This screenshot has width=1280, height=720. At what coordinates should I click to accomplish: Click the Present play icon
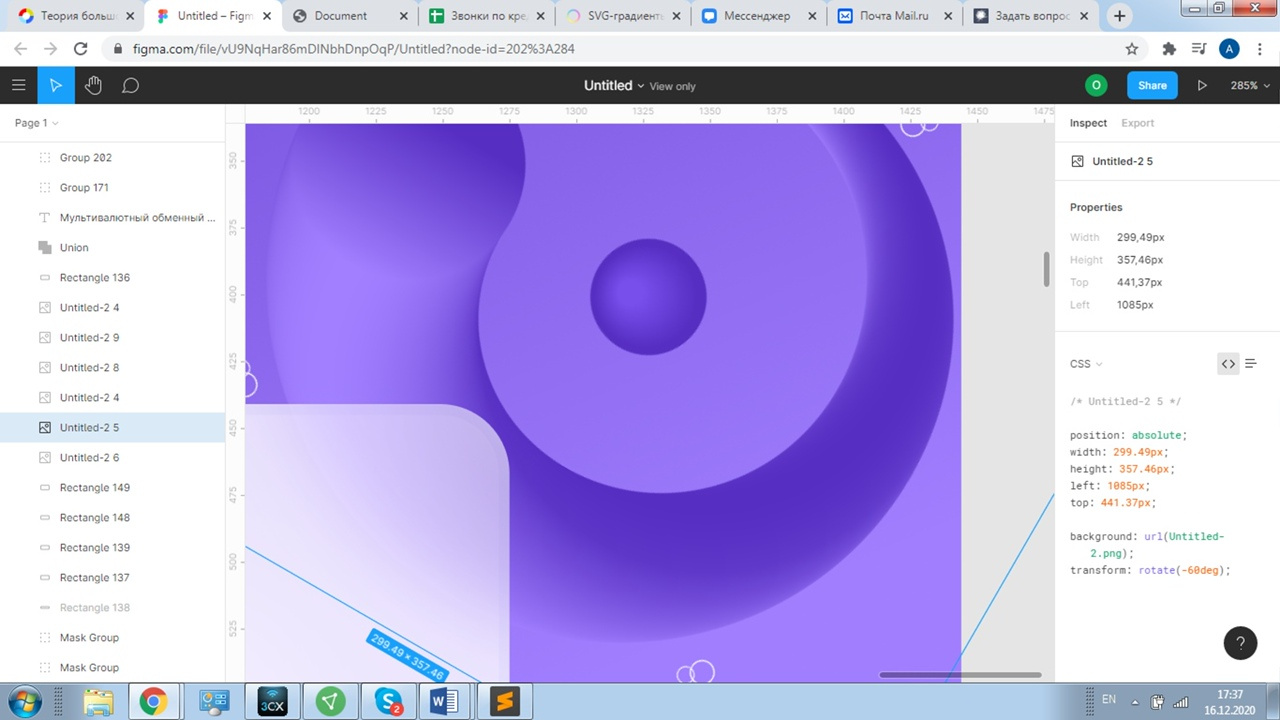click(x=1202, y=86)
